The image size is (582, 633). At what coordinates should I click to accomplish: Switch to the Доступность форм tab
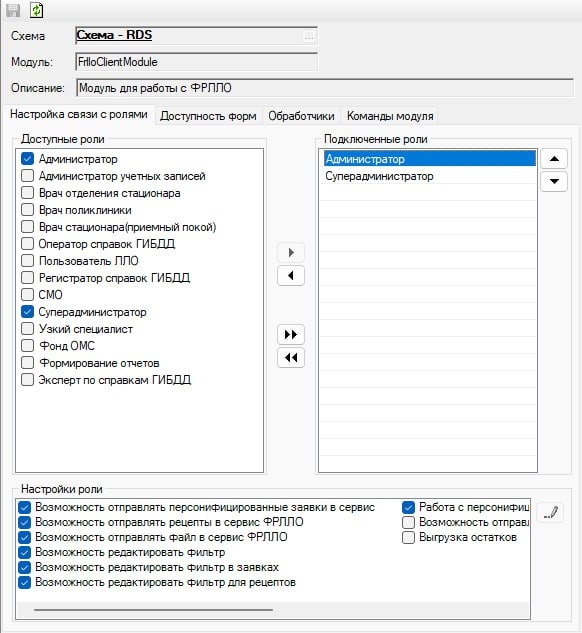click(x=208, y=116)
